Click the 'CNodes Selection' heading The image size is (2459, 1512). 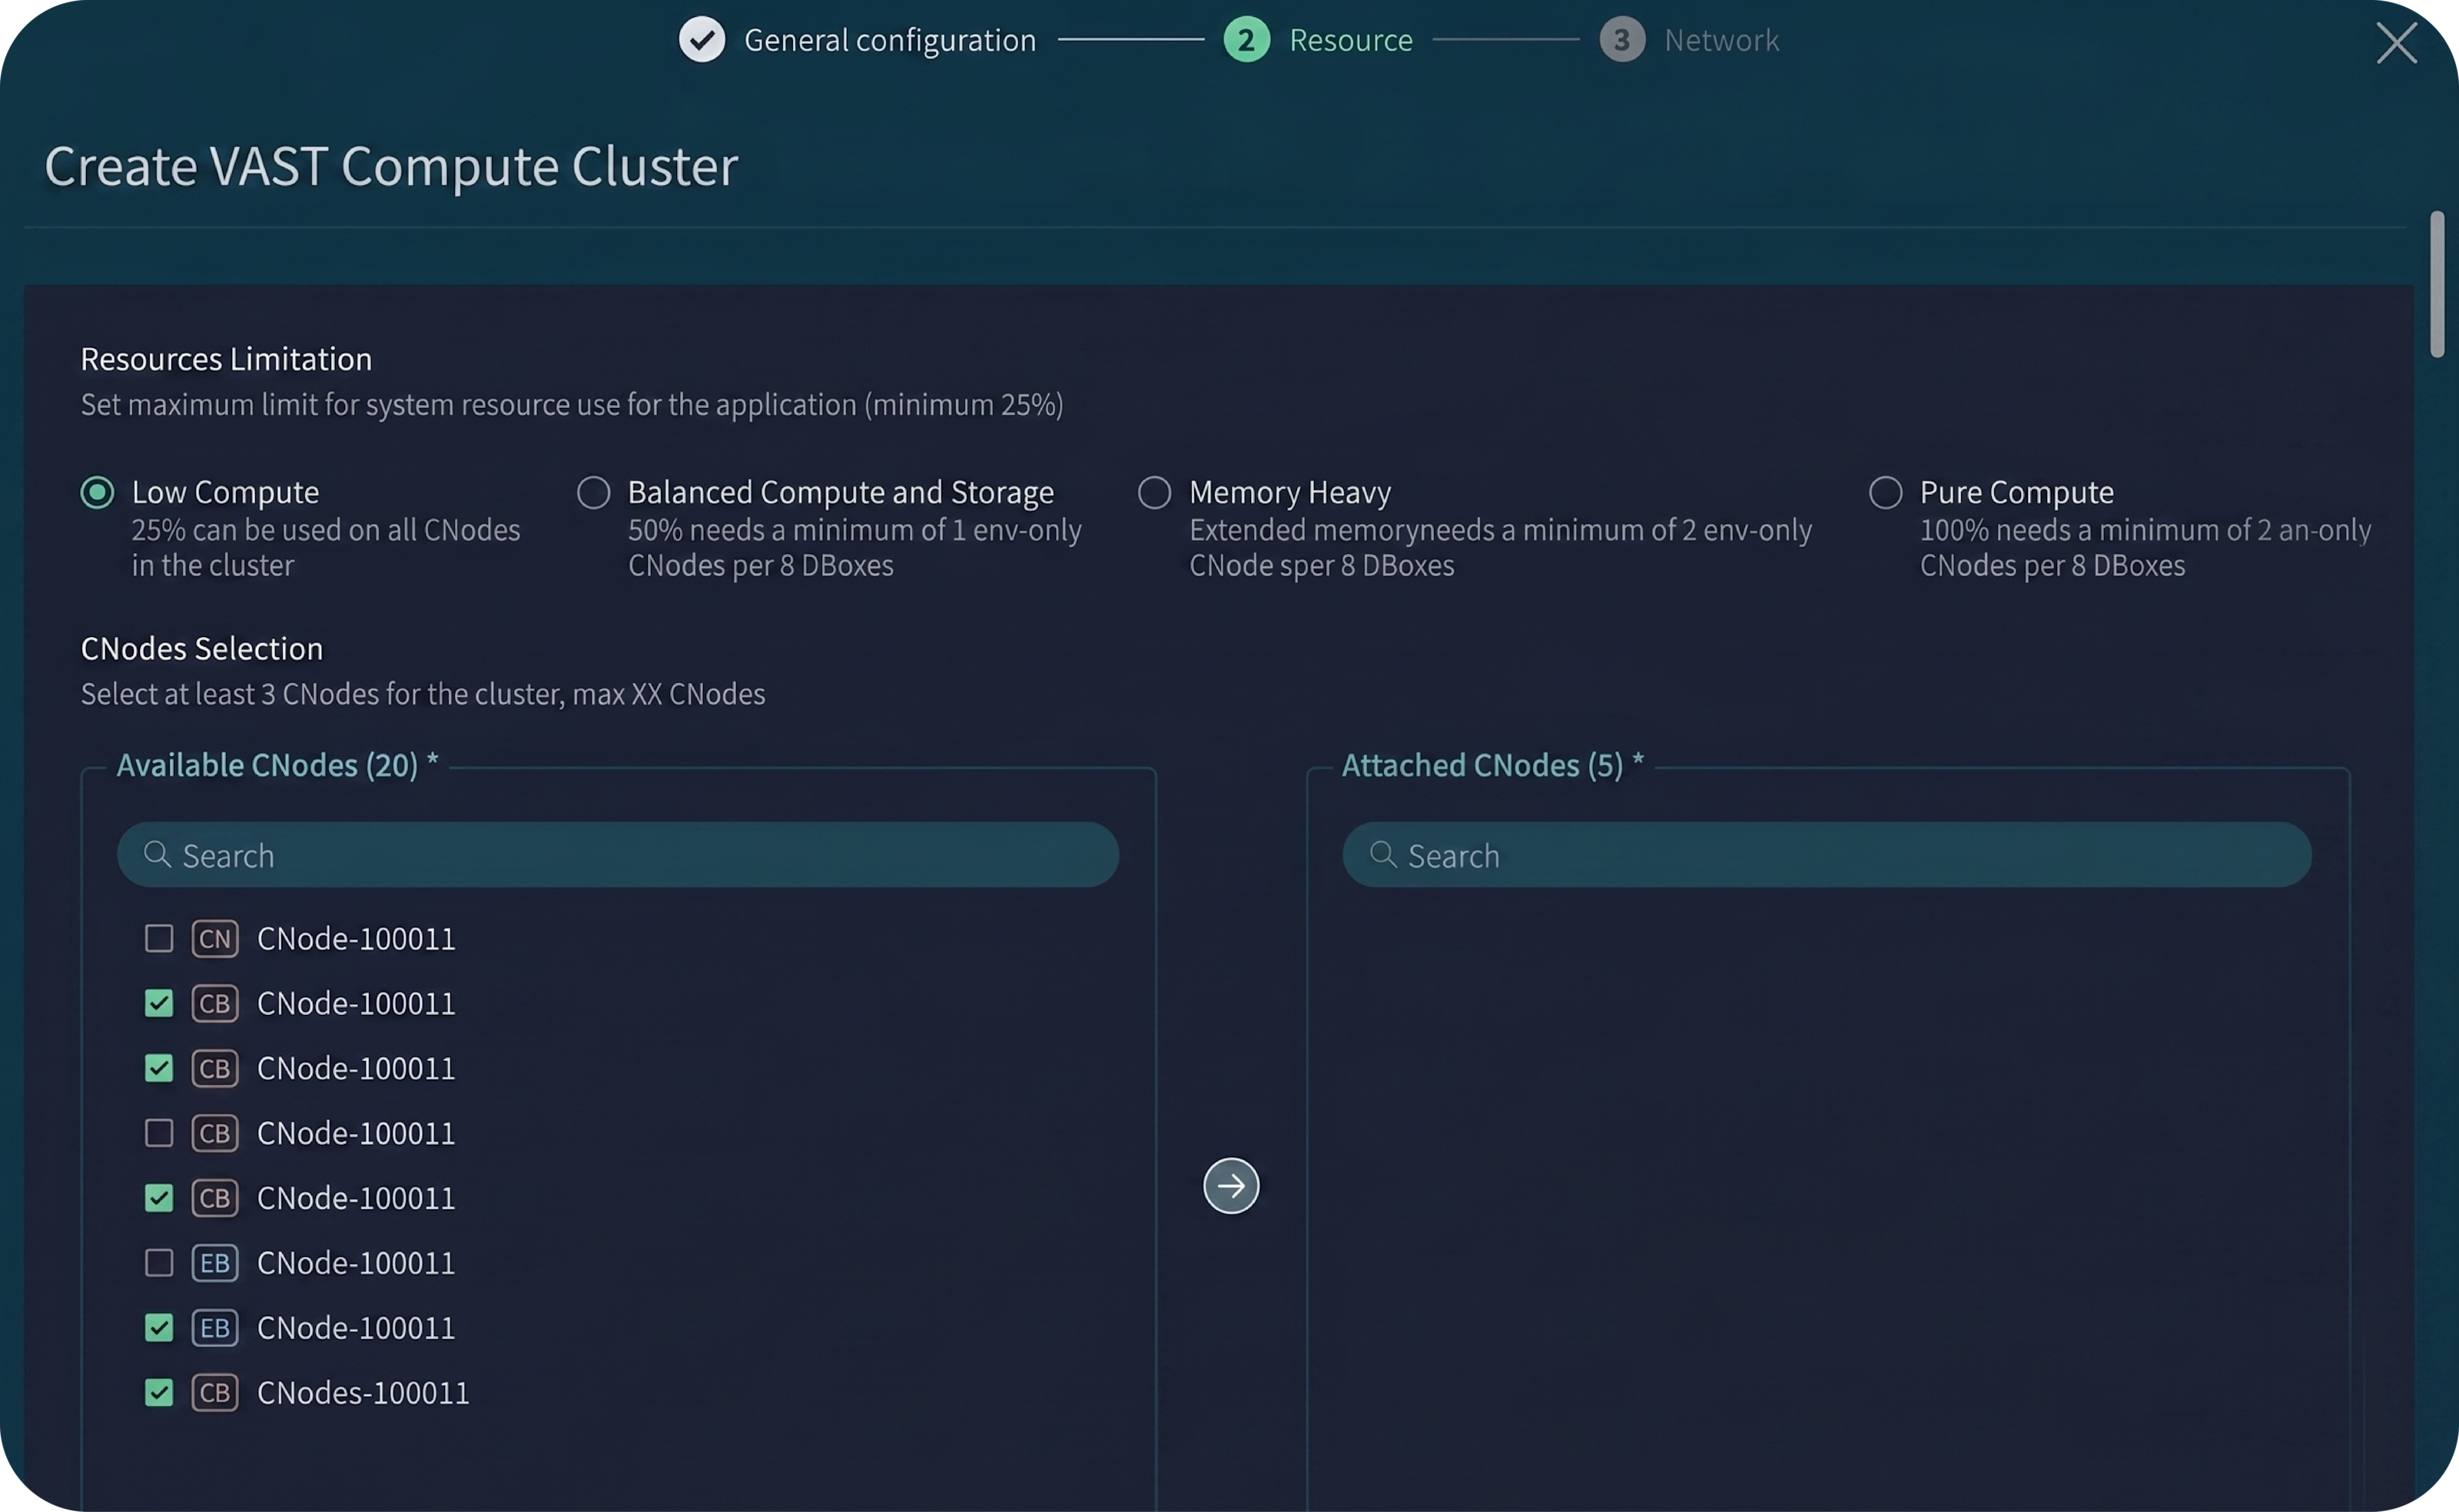click(x=202, y=649)
